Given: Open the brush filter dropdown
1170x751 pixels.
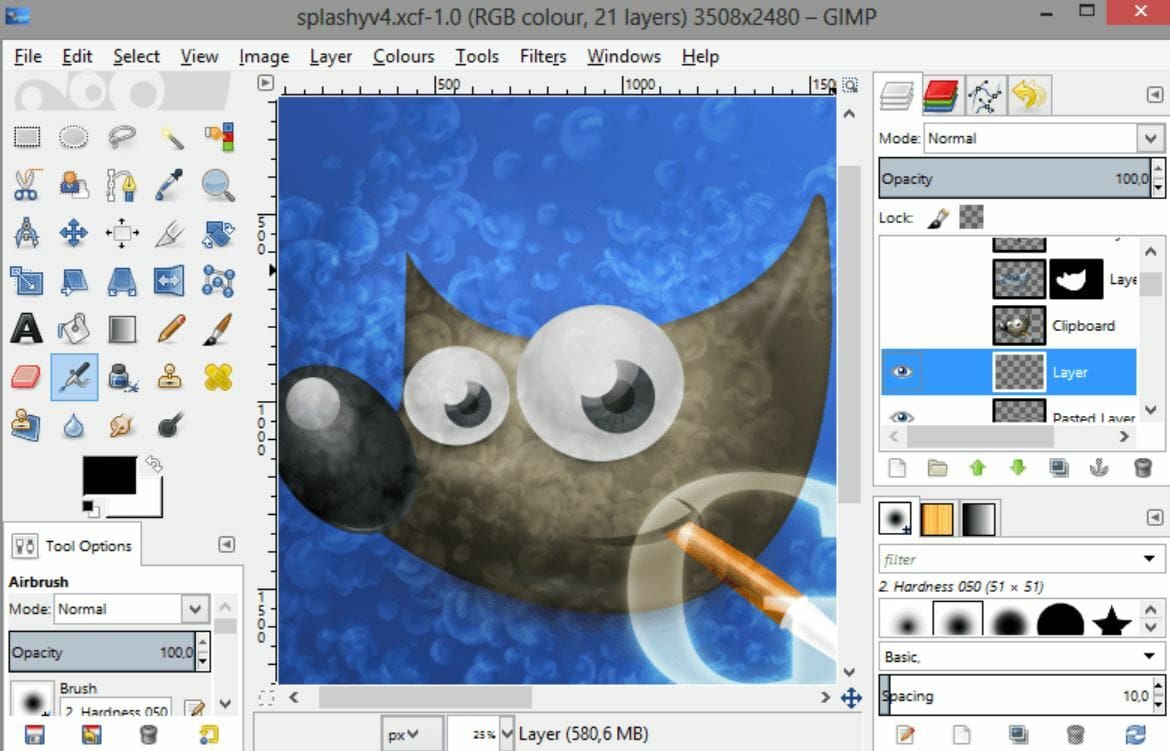Looking at the screenshot, I should point(1148,559).
